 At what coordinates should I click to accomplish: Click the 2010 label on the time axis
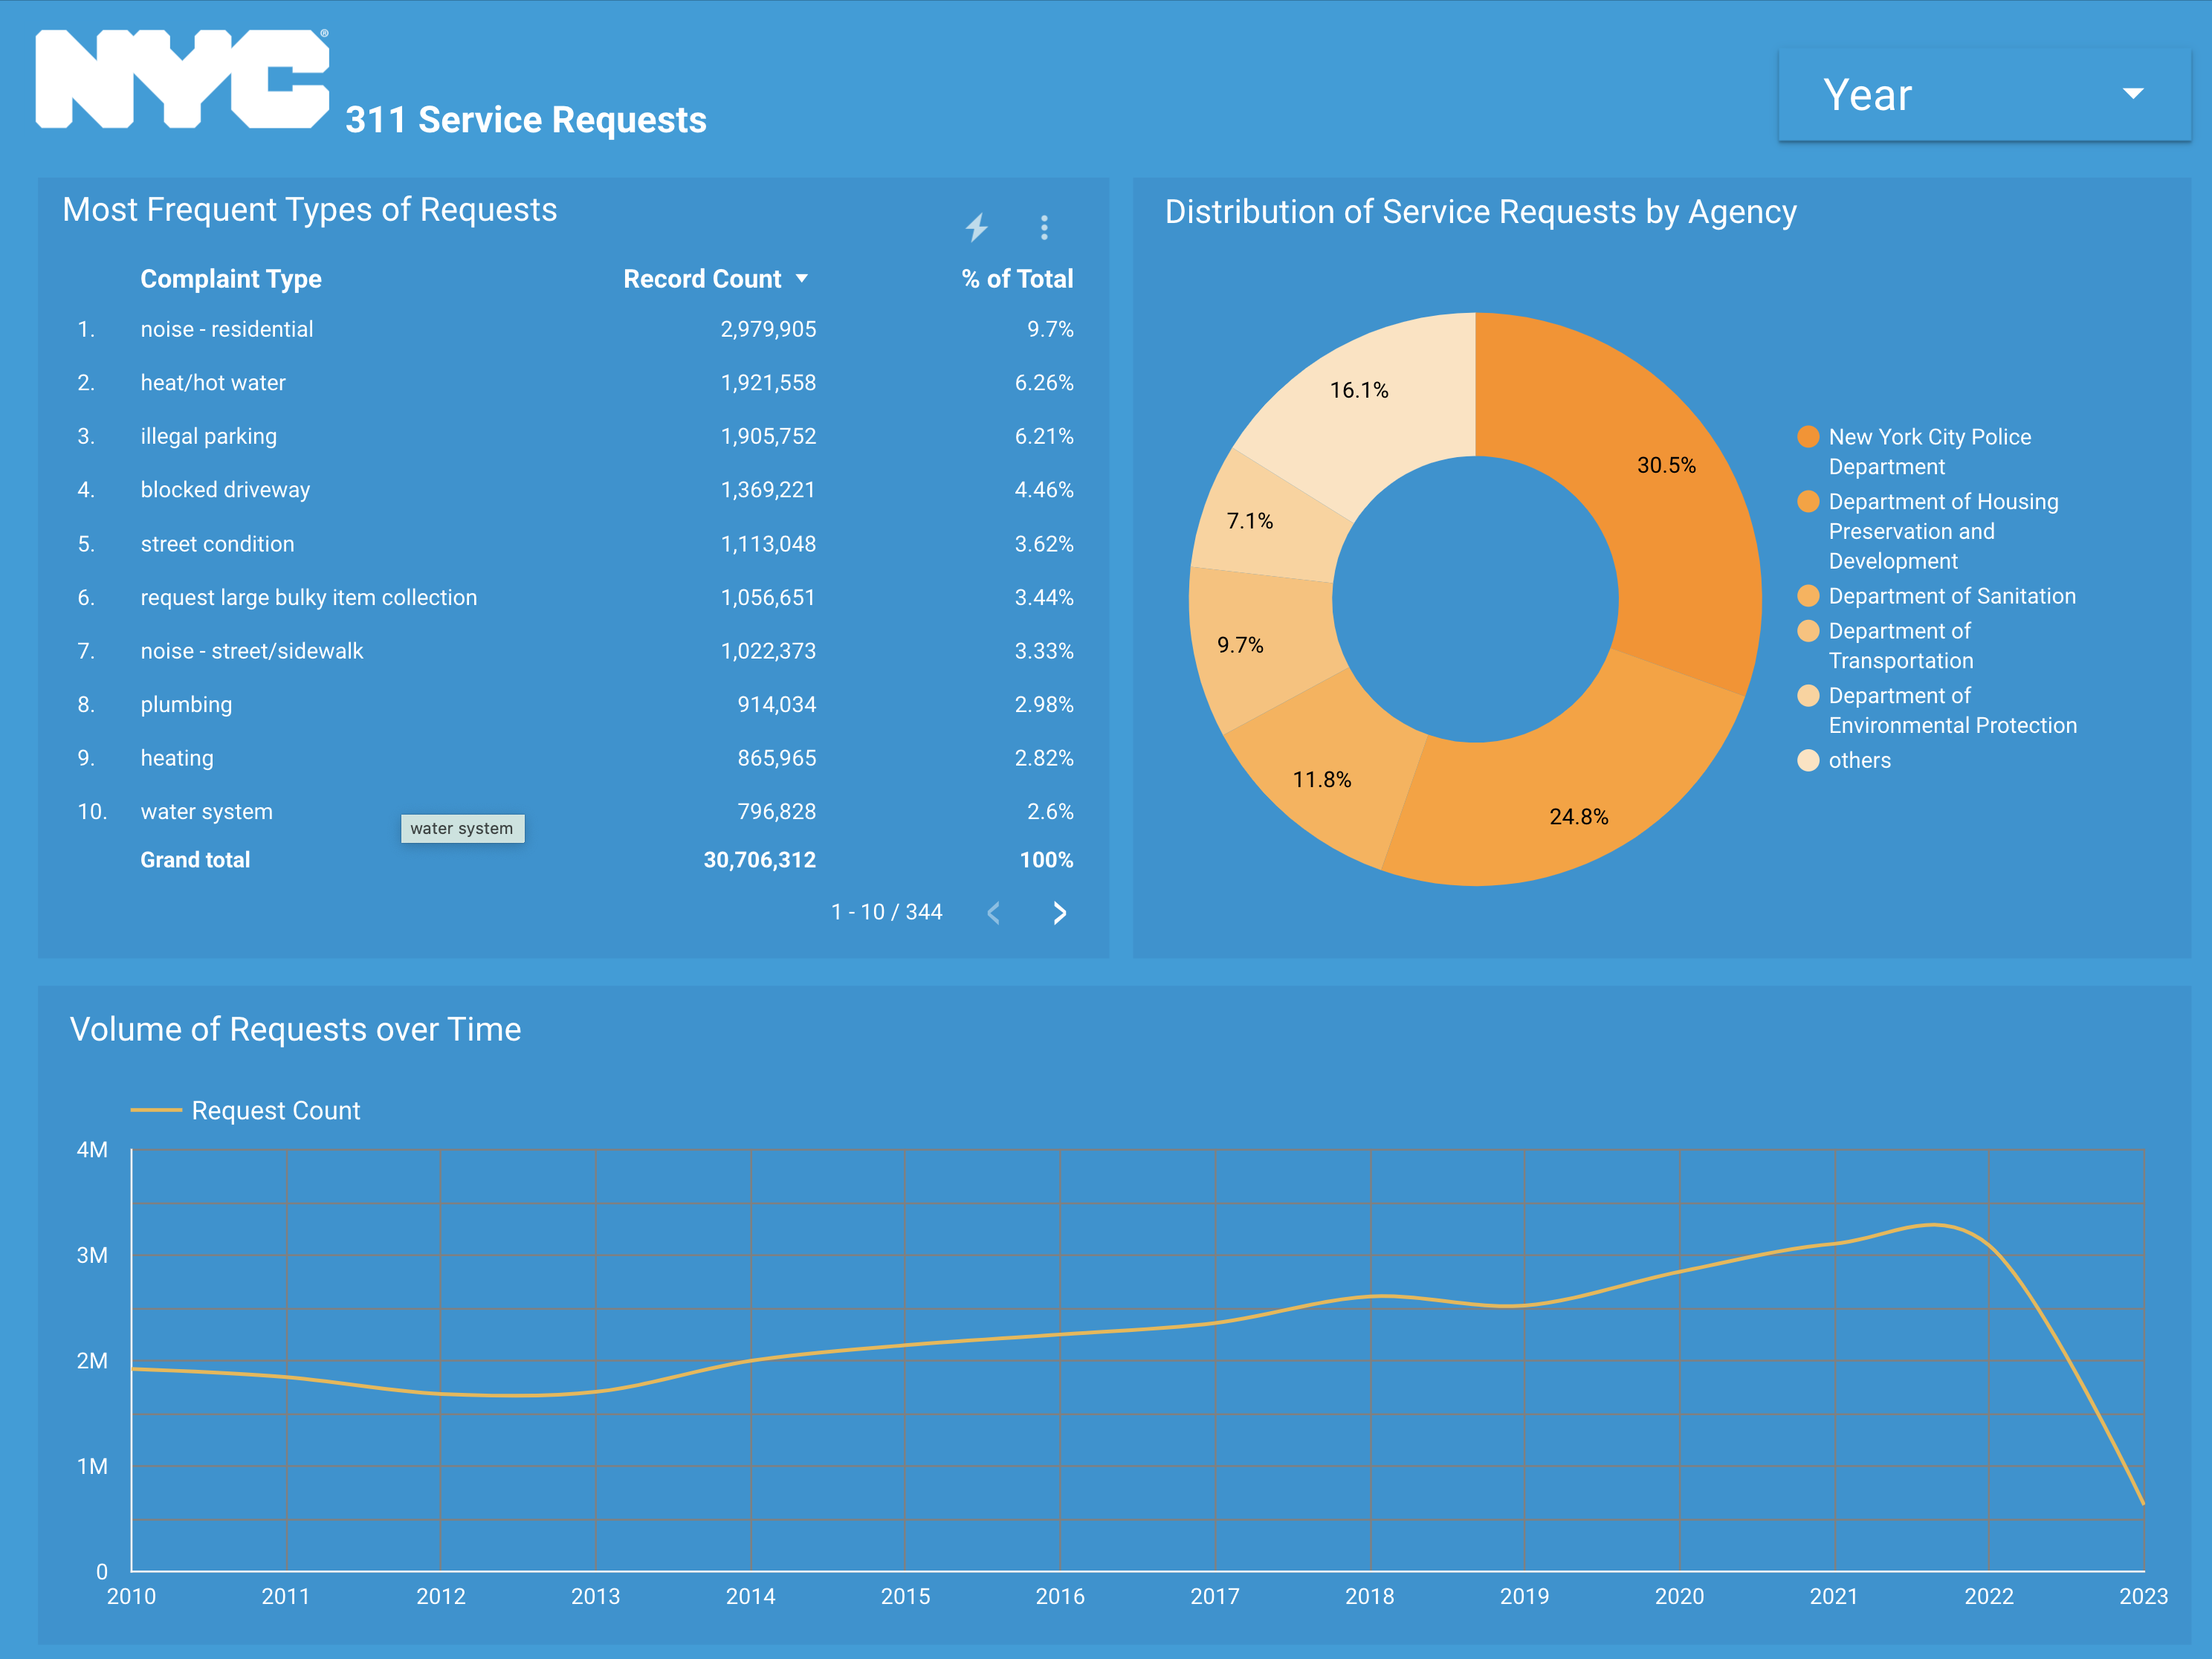click(x=131, y=1596)
